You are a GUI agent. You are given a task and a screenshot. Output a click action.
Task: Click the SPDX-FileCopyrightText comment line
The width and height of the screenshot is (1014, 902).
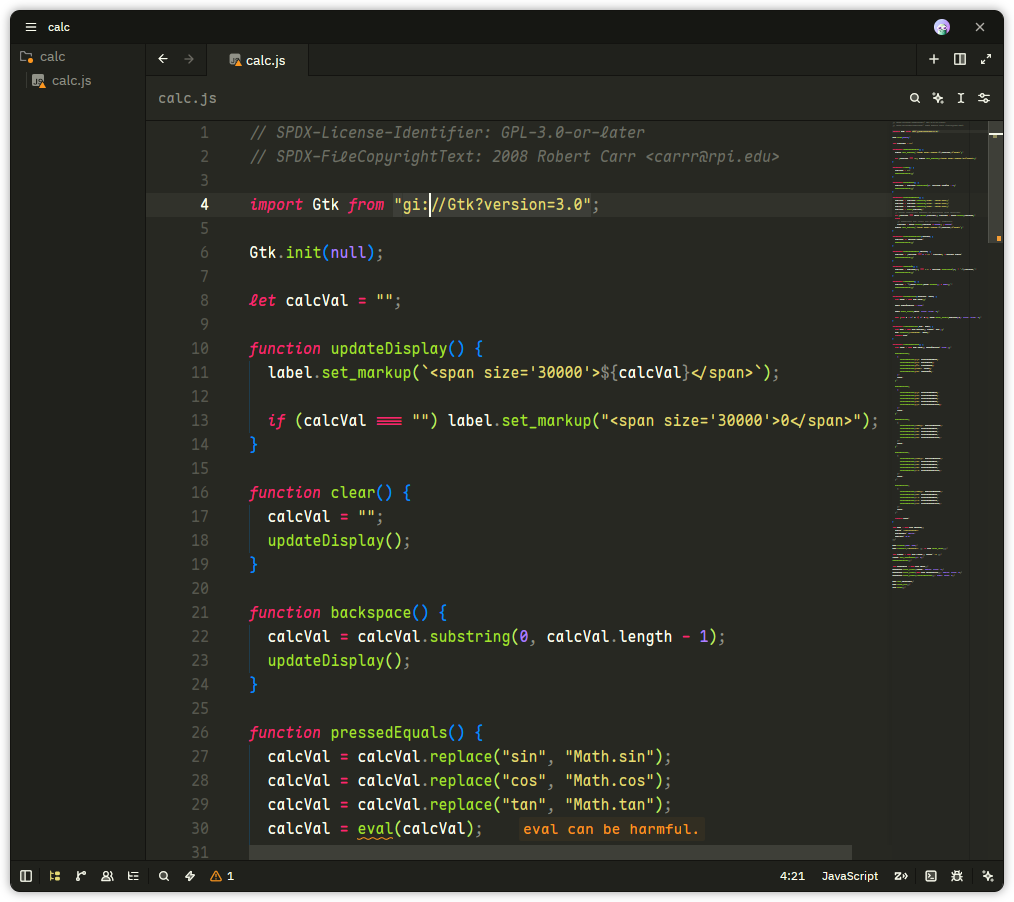[514, 156]
